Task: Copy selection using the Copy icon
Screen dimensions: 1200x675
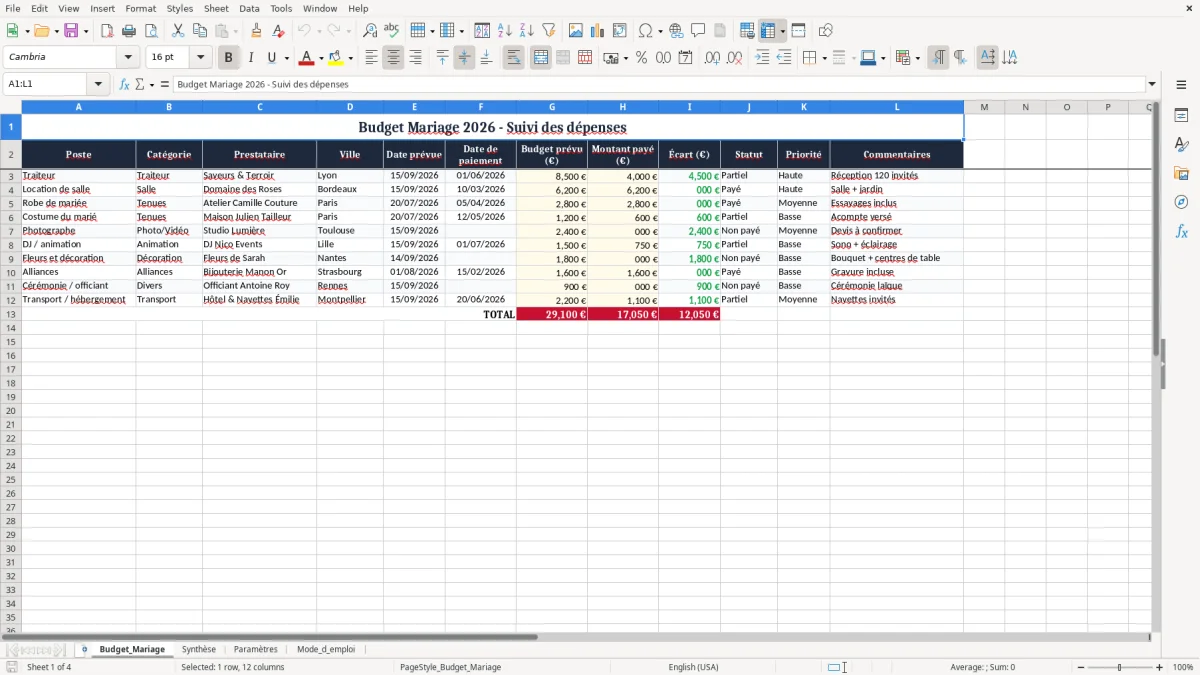Action: (x=199, y=31)
